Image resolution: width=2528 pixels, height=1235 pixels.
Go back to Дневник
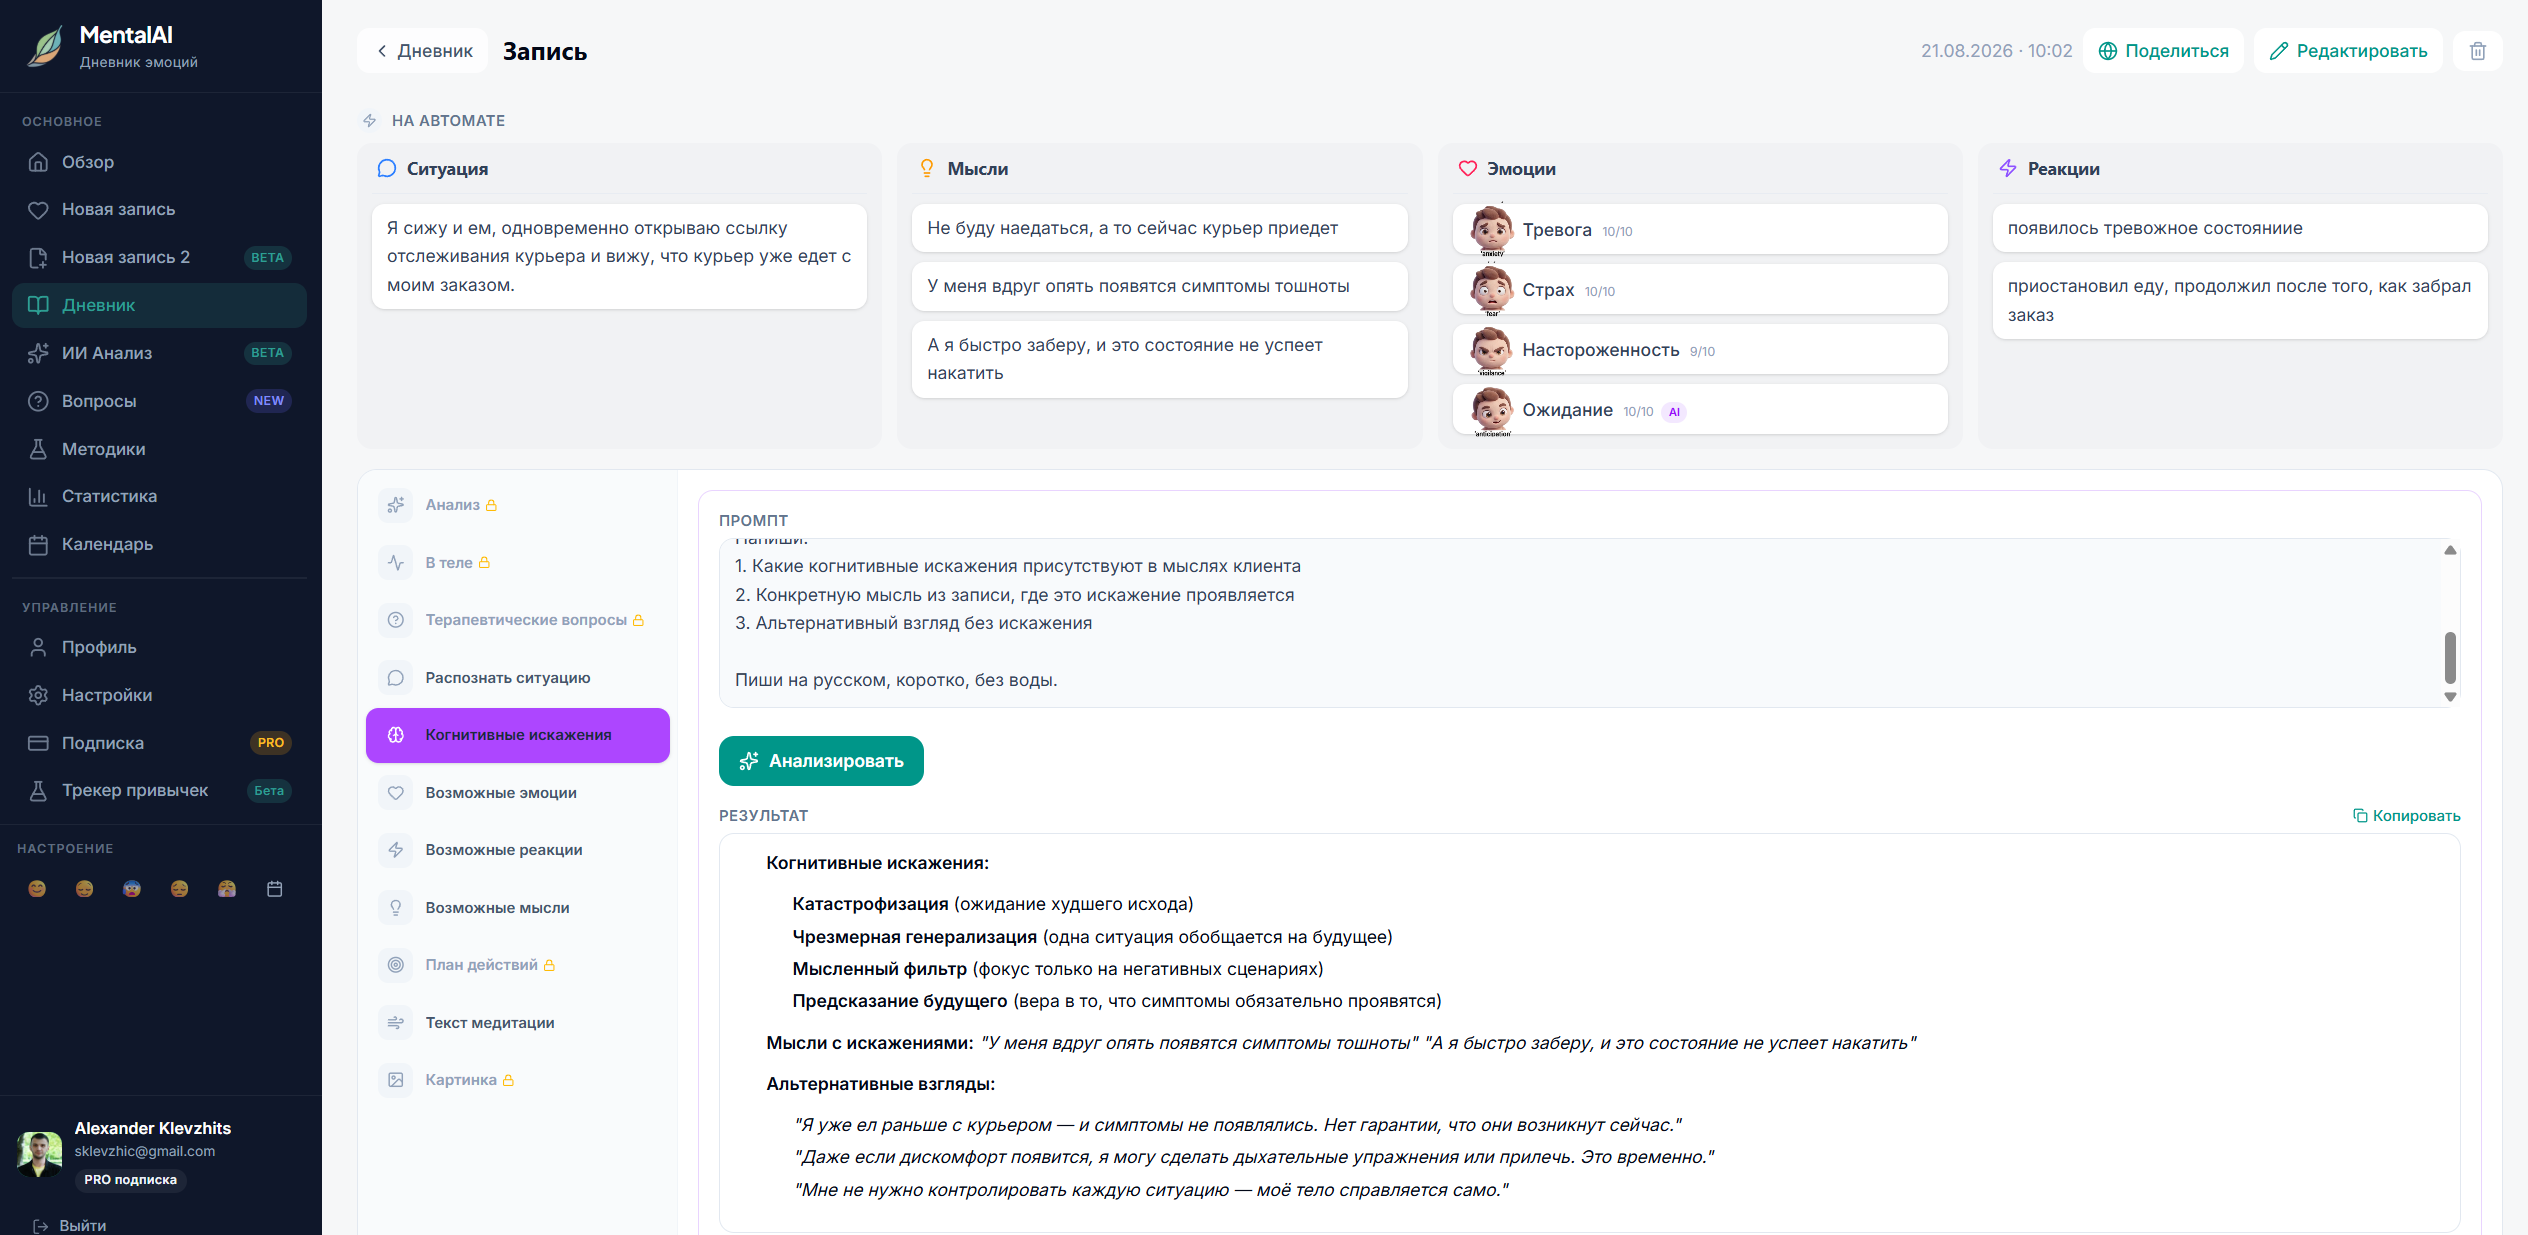423,51
